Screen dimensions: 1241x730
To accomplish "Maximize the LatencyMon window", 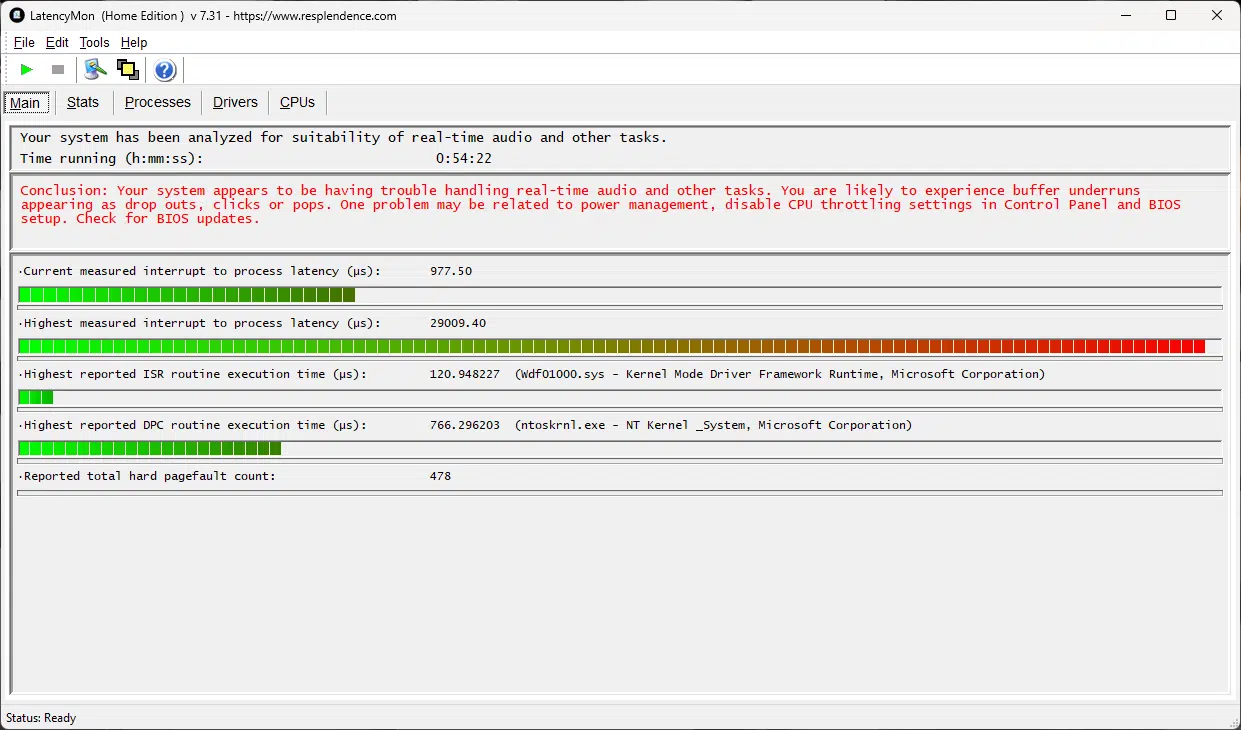I will click(1171, 15).
